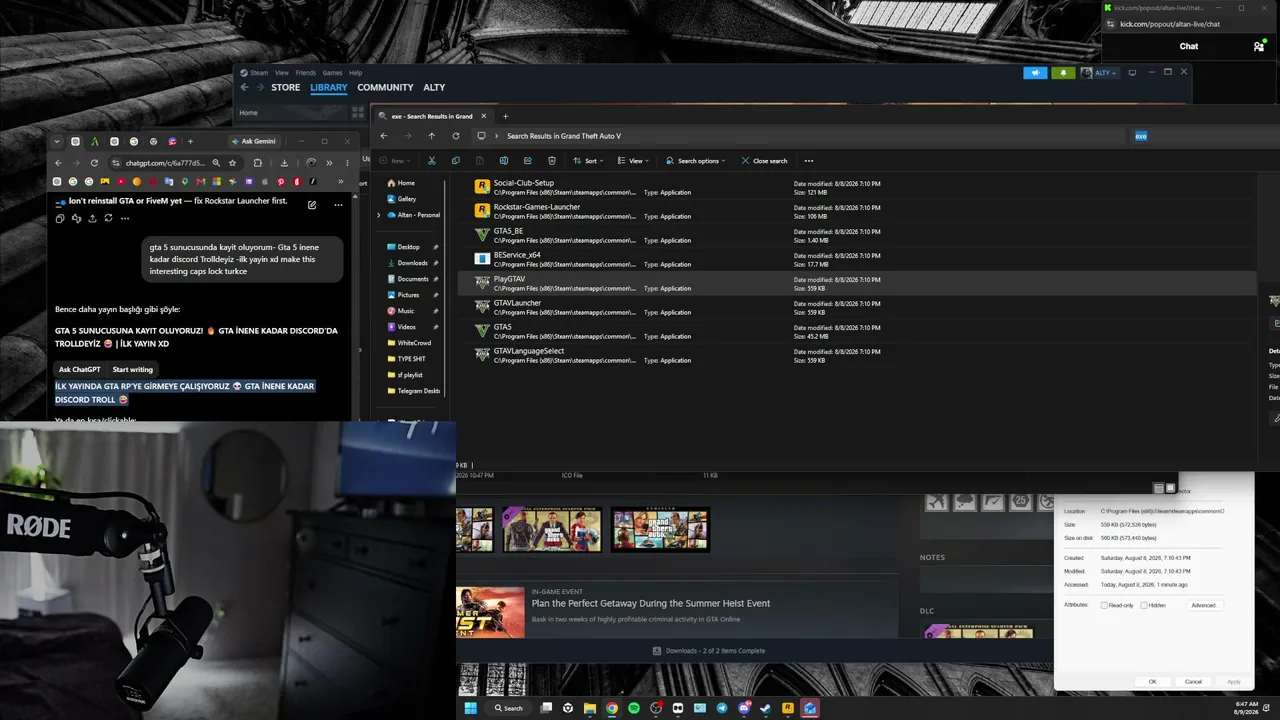The image size is (1280, 720).
Task: Open the Games menu in Steam
Action: 332,73
